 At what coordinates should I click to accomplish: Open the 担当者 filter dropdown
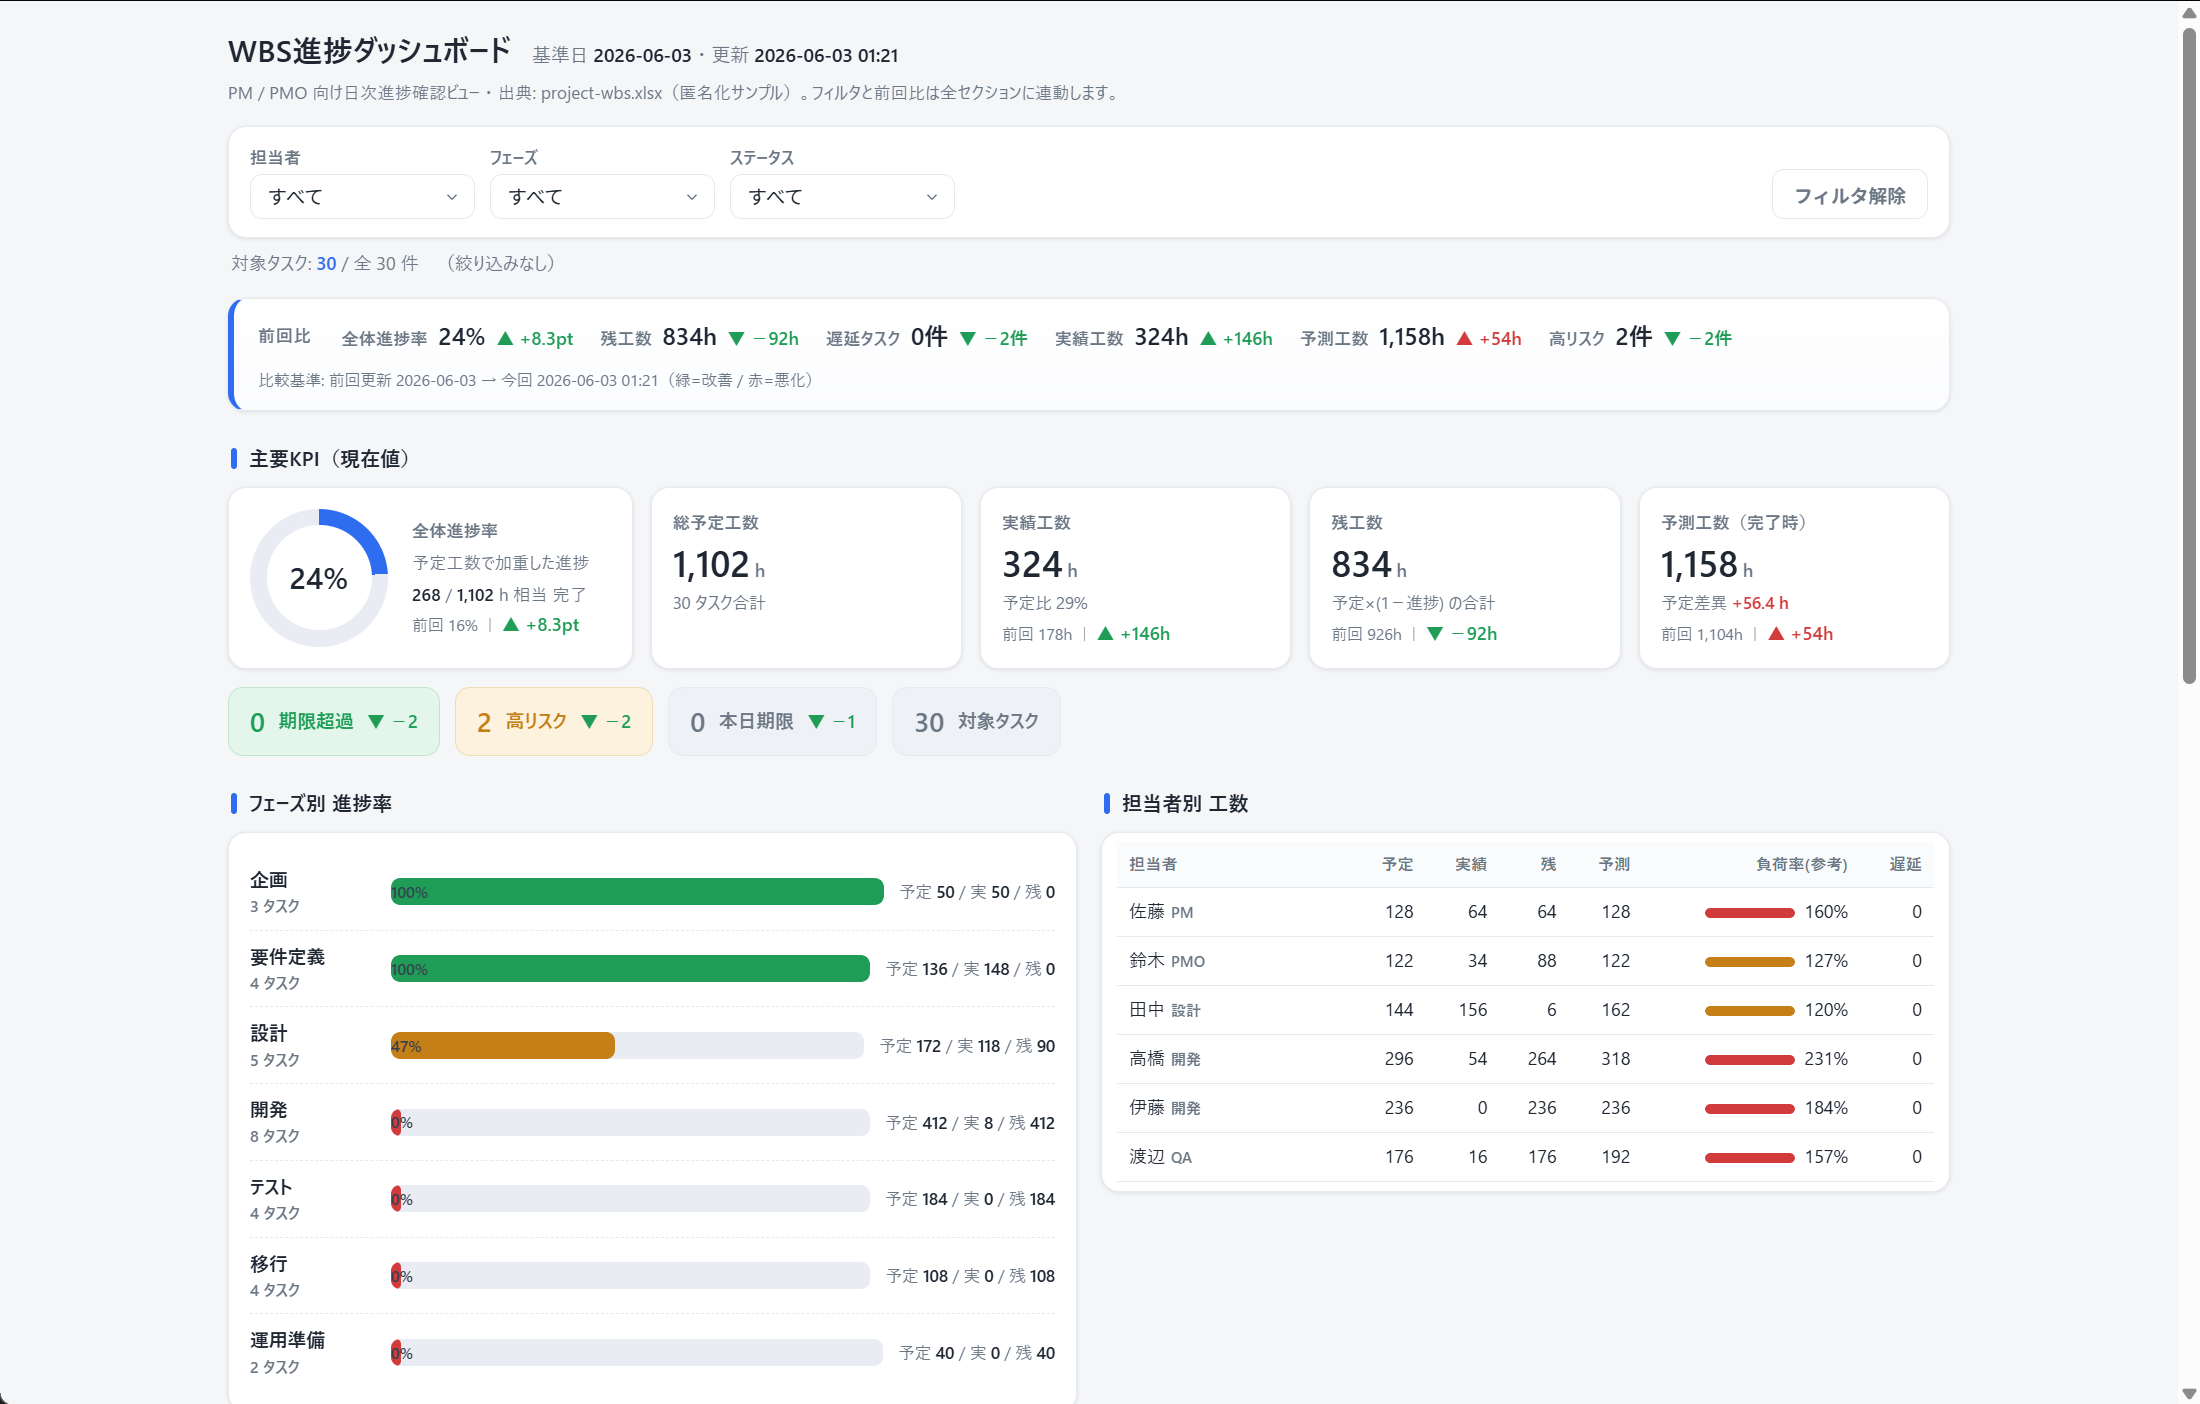click(361, 197)
